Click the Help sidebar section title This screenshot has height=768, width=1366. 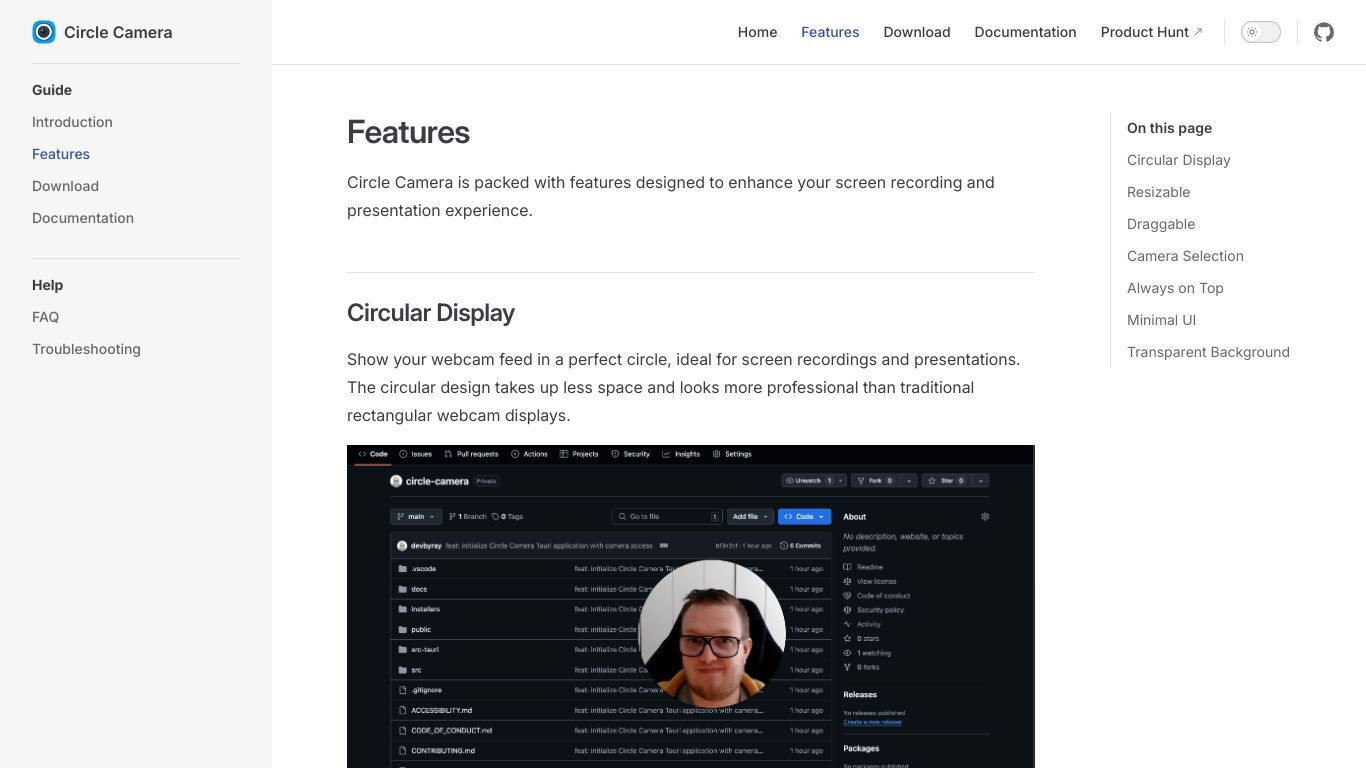pyautogui.click(x=47, y=285)
